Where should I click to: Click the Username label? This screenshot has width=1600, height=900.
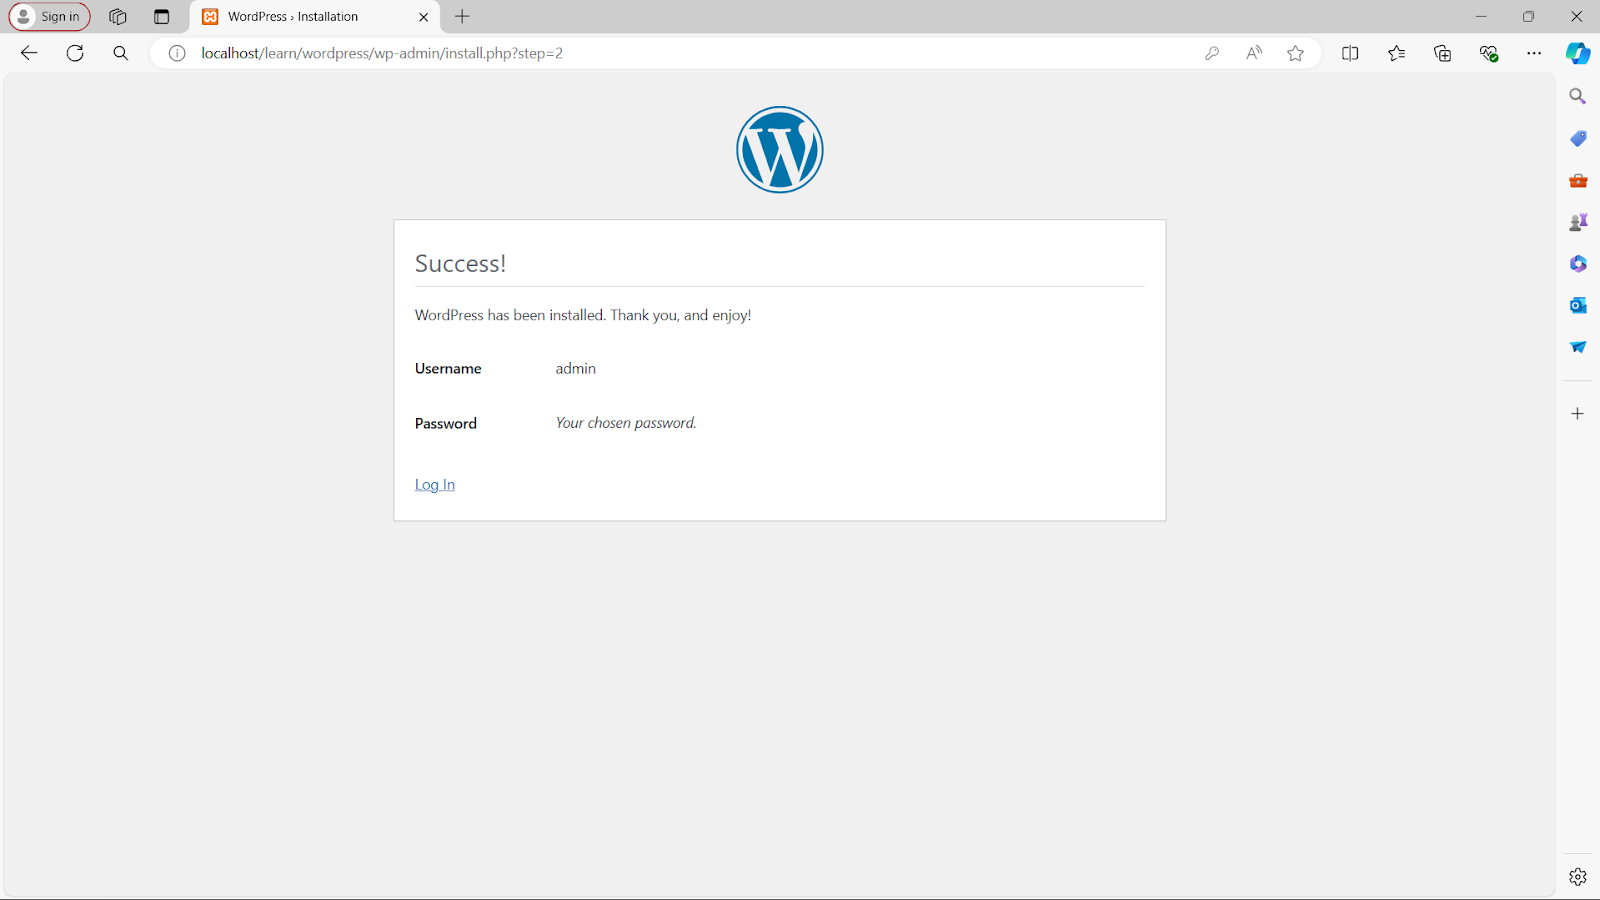click(448, 369)
